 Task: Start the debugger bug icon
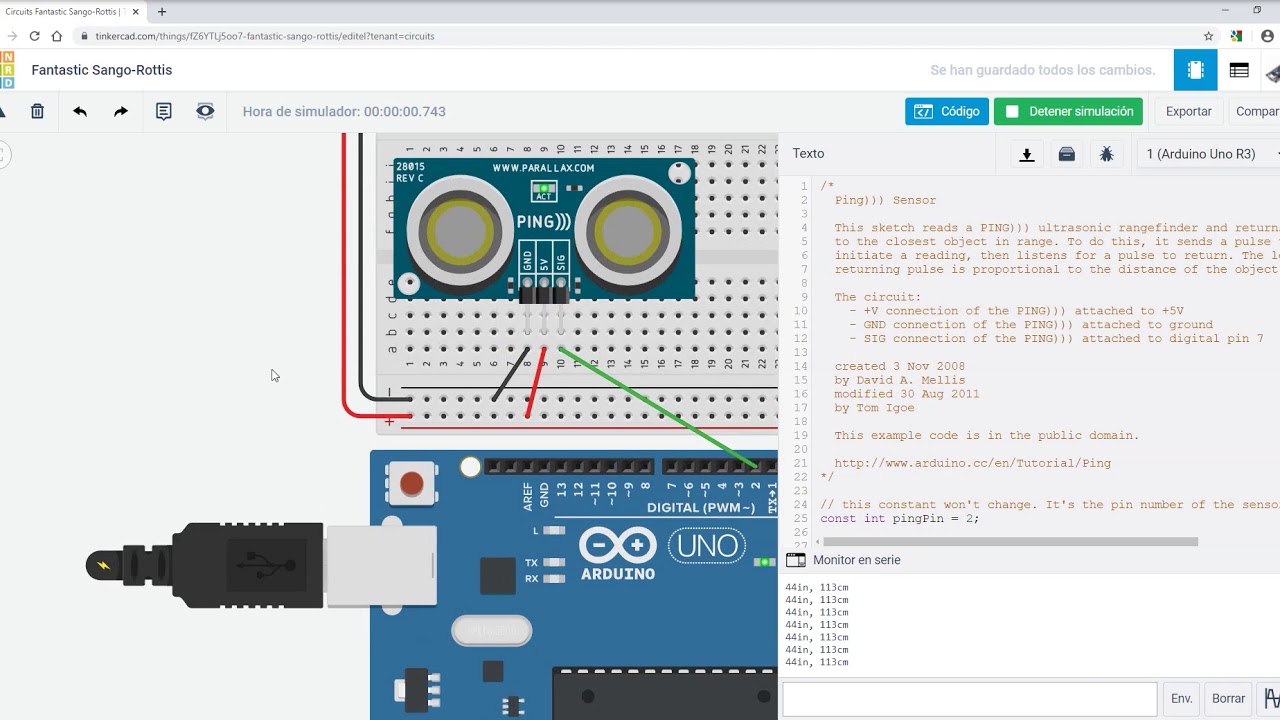[x=1106, y=154]
